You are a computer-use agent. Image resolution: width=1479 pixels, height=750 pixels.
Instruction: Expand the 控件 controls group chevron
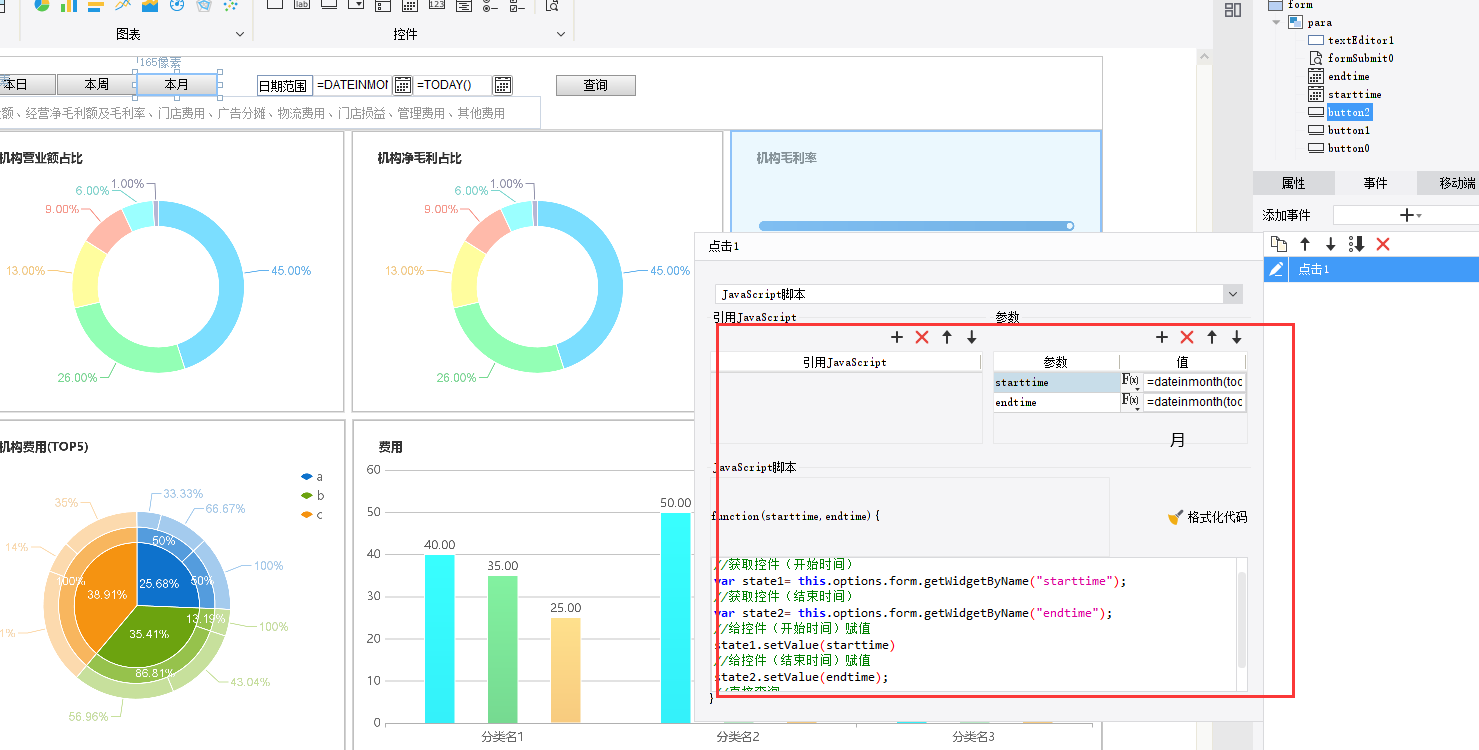[561, 34]
